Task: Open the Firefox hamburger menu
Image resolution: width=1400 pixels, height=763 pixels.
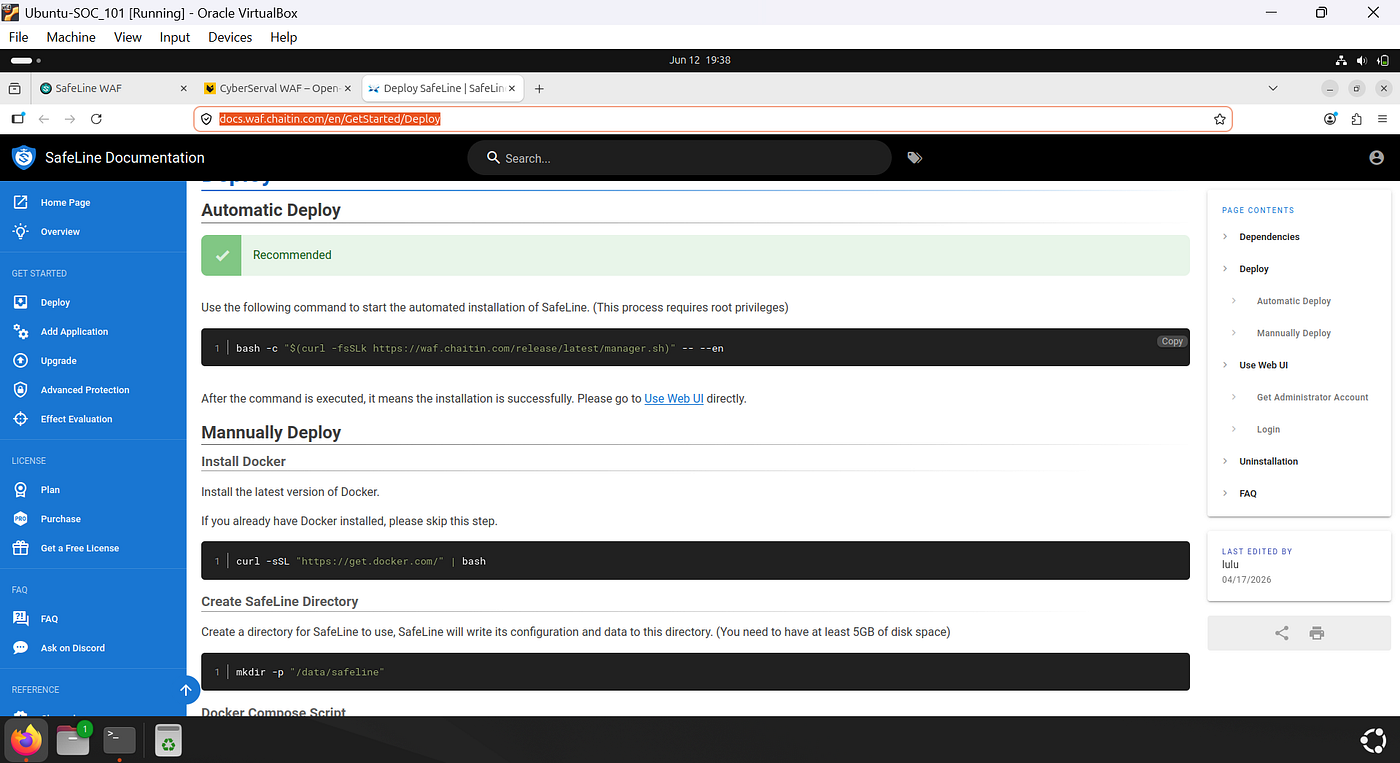Action: (x=1382, y=119)
